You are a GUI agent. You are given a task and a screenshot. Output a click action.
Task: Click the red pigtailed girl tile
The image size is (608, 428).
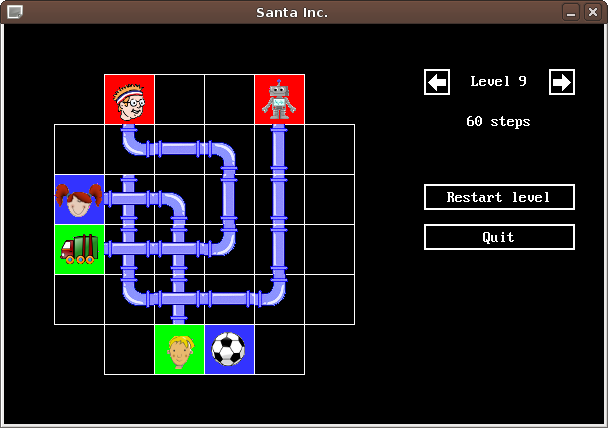click(79, 199)
